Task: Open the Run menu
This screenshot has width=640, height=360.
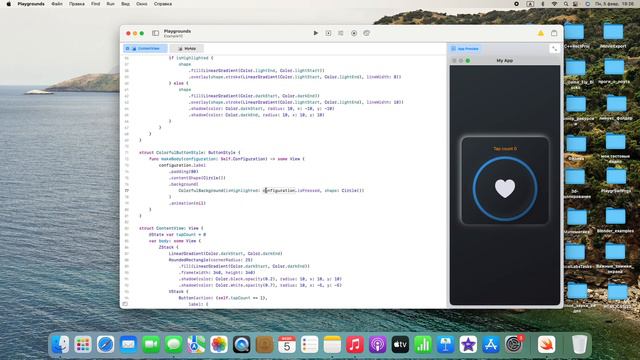Action: (110, 4)
